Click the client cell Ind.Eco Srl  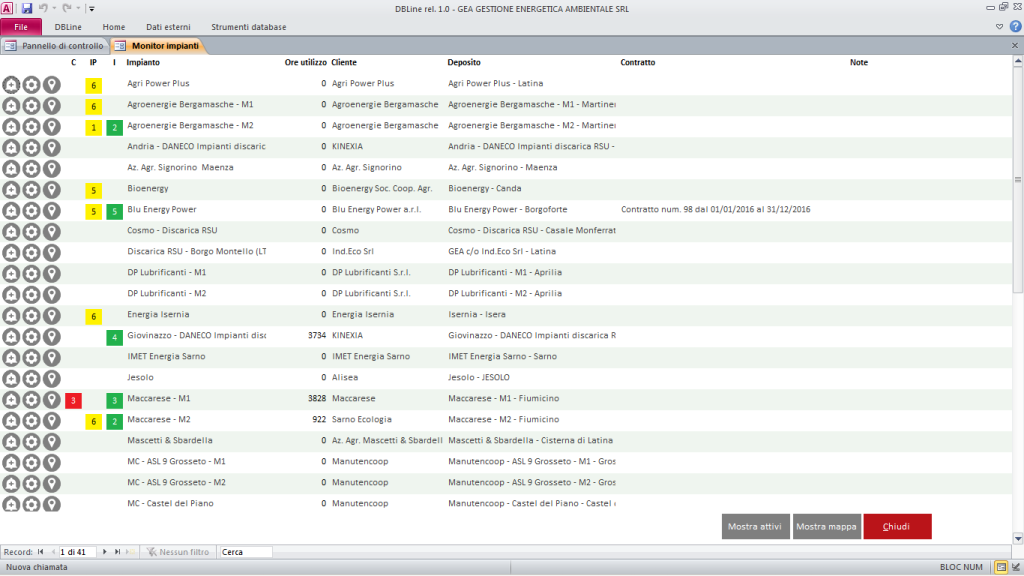point(353,251)
